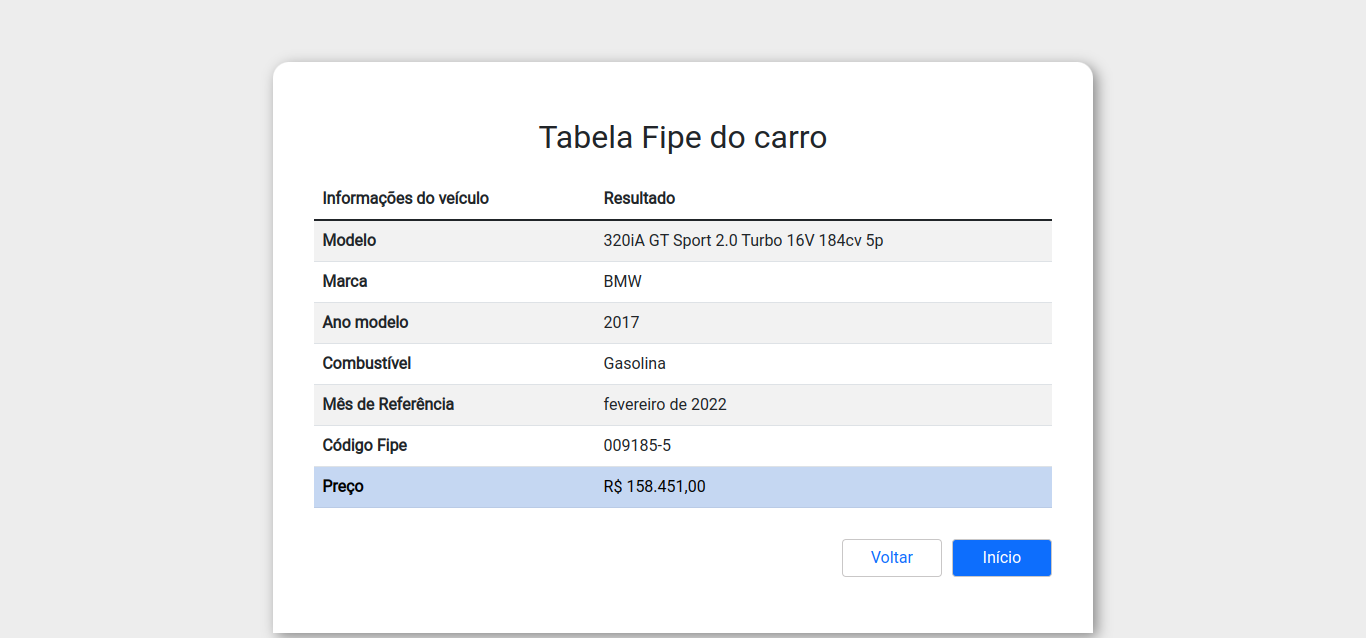Click the Gasolina fuel value
This screenshot has height=638, width=1366.
[634, 363]
